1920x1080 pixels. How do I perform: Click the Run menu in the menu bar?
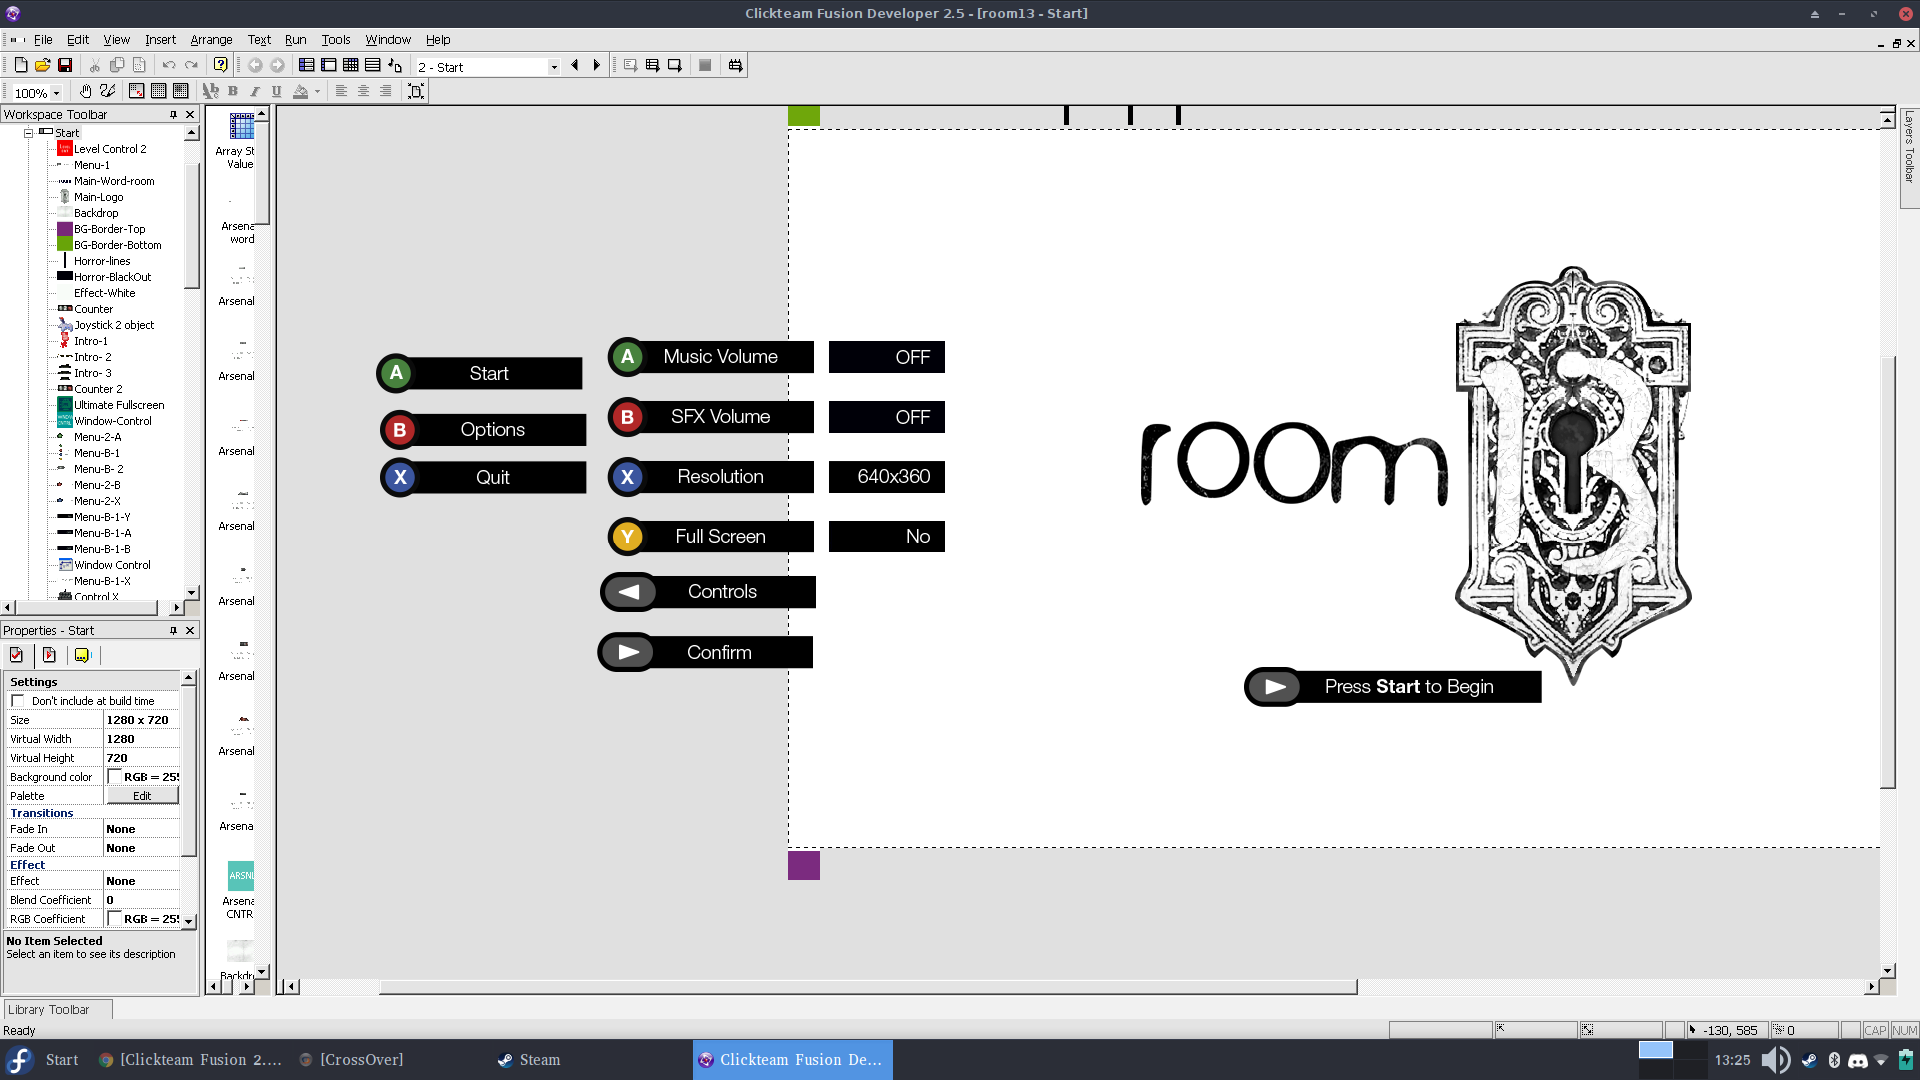(x=295, y=38)
